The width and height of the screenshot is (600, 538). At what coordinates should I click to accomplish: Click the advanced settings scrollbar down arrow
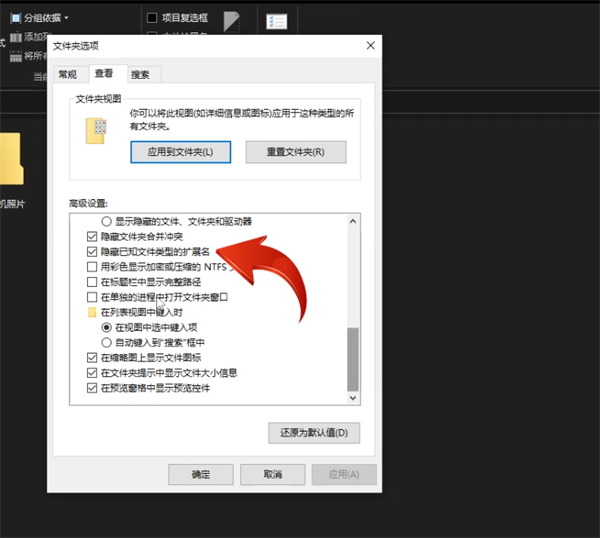click(x=352, y=397)
